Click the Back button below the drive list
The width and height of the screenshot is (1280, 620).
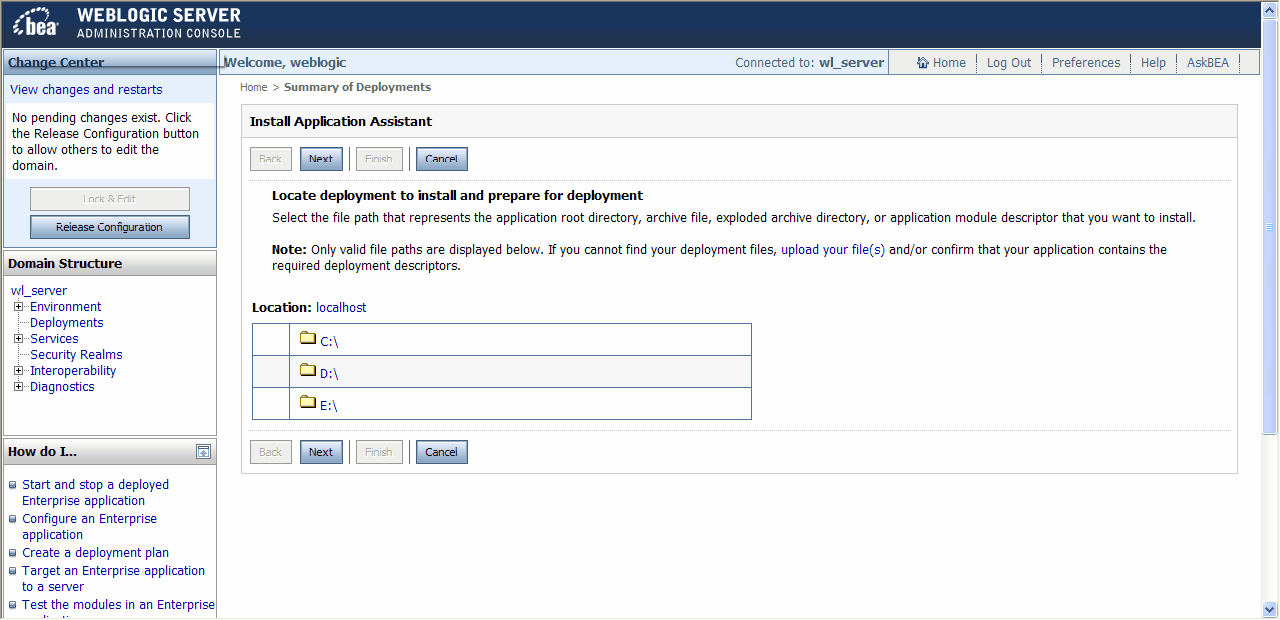[270, 452]
